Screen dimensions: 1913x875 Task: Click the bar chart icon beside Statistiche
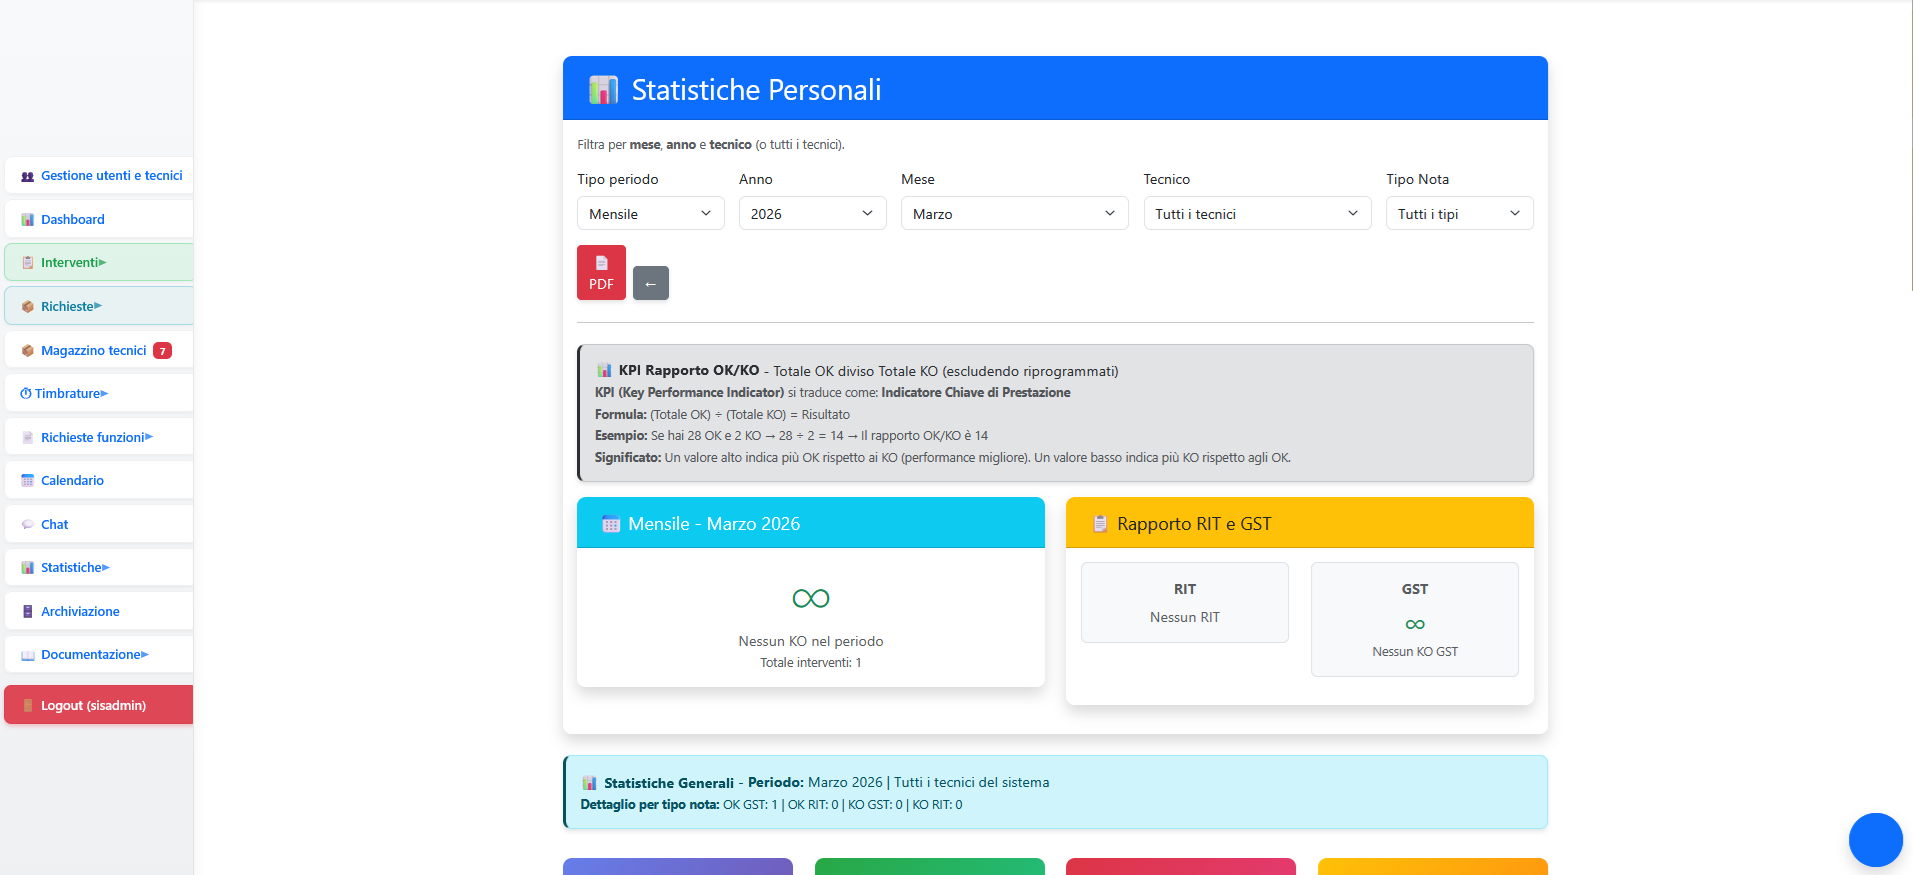(28, 568)
